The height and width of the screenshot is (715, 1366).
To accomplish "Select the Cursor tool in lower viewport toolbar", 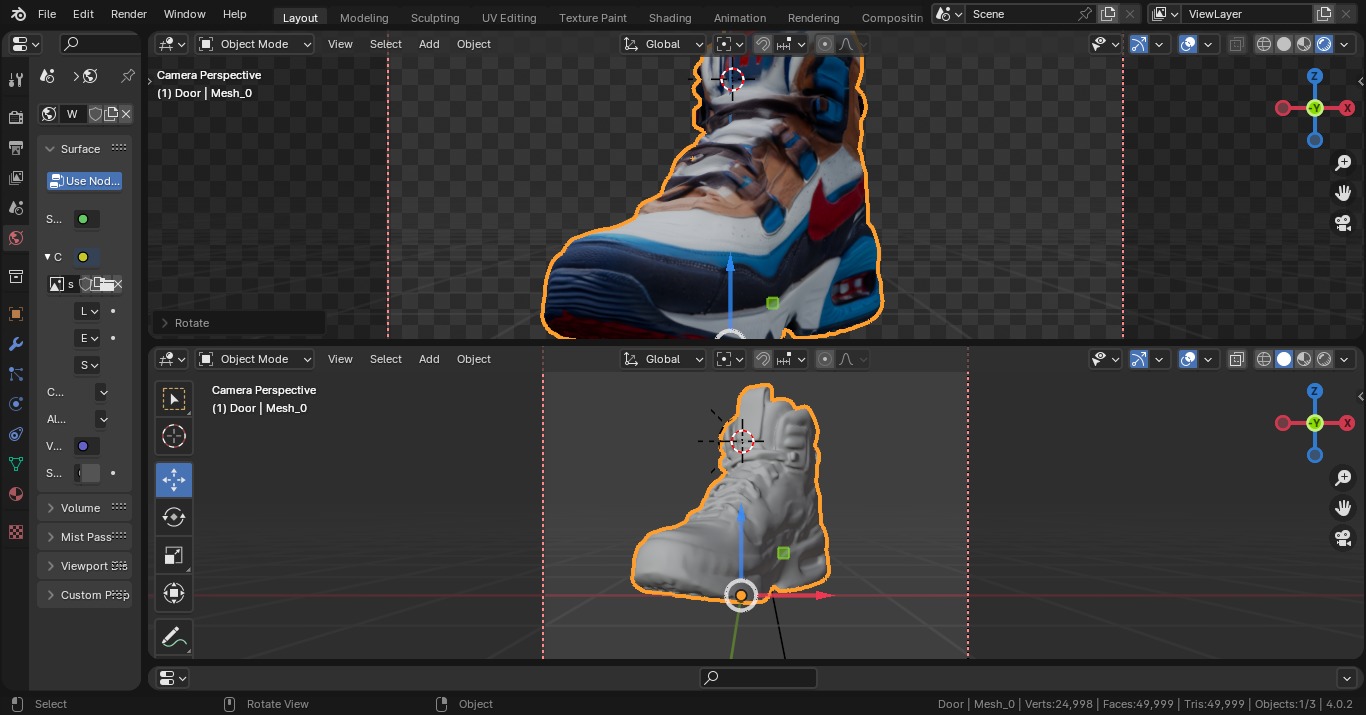I will (x=174, y=436).
